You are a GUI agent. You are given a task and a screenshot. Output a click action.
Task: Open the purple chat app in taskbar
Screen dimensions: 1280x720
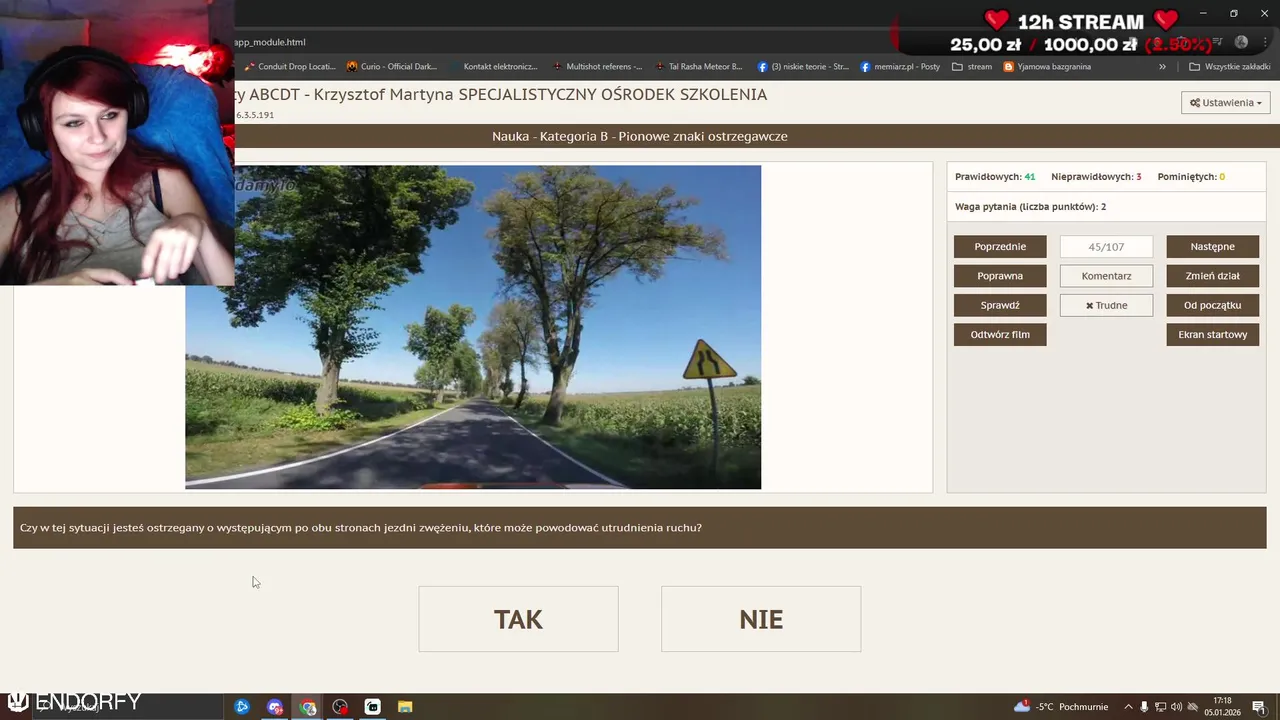click(x=275, y=707)
